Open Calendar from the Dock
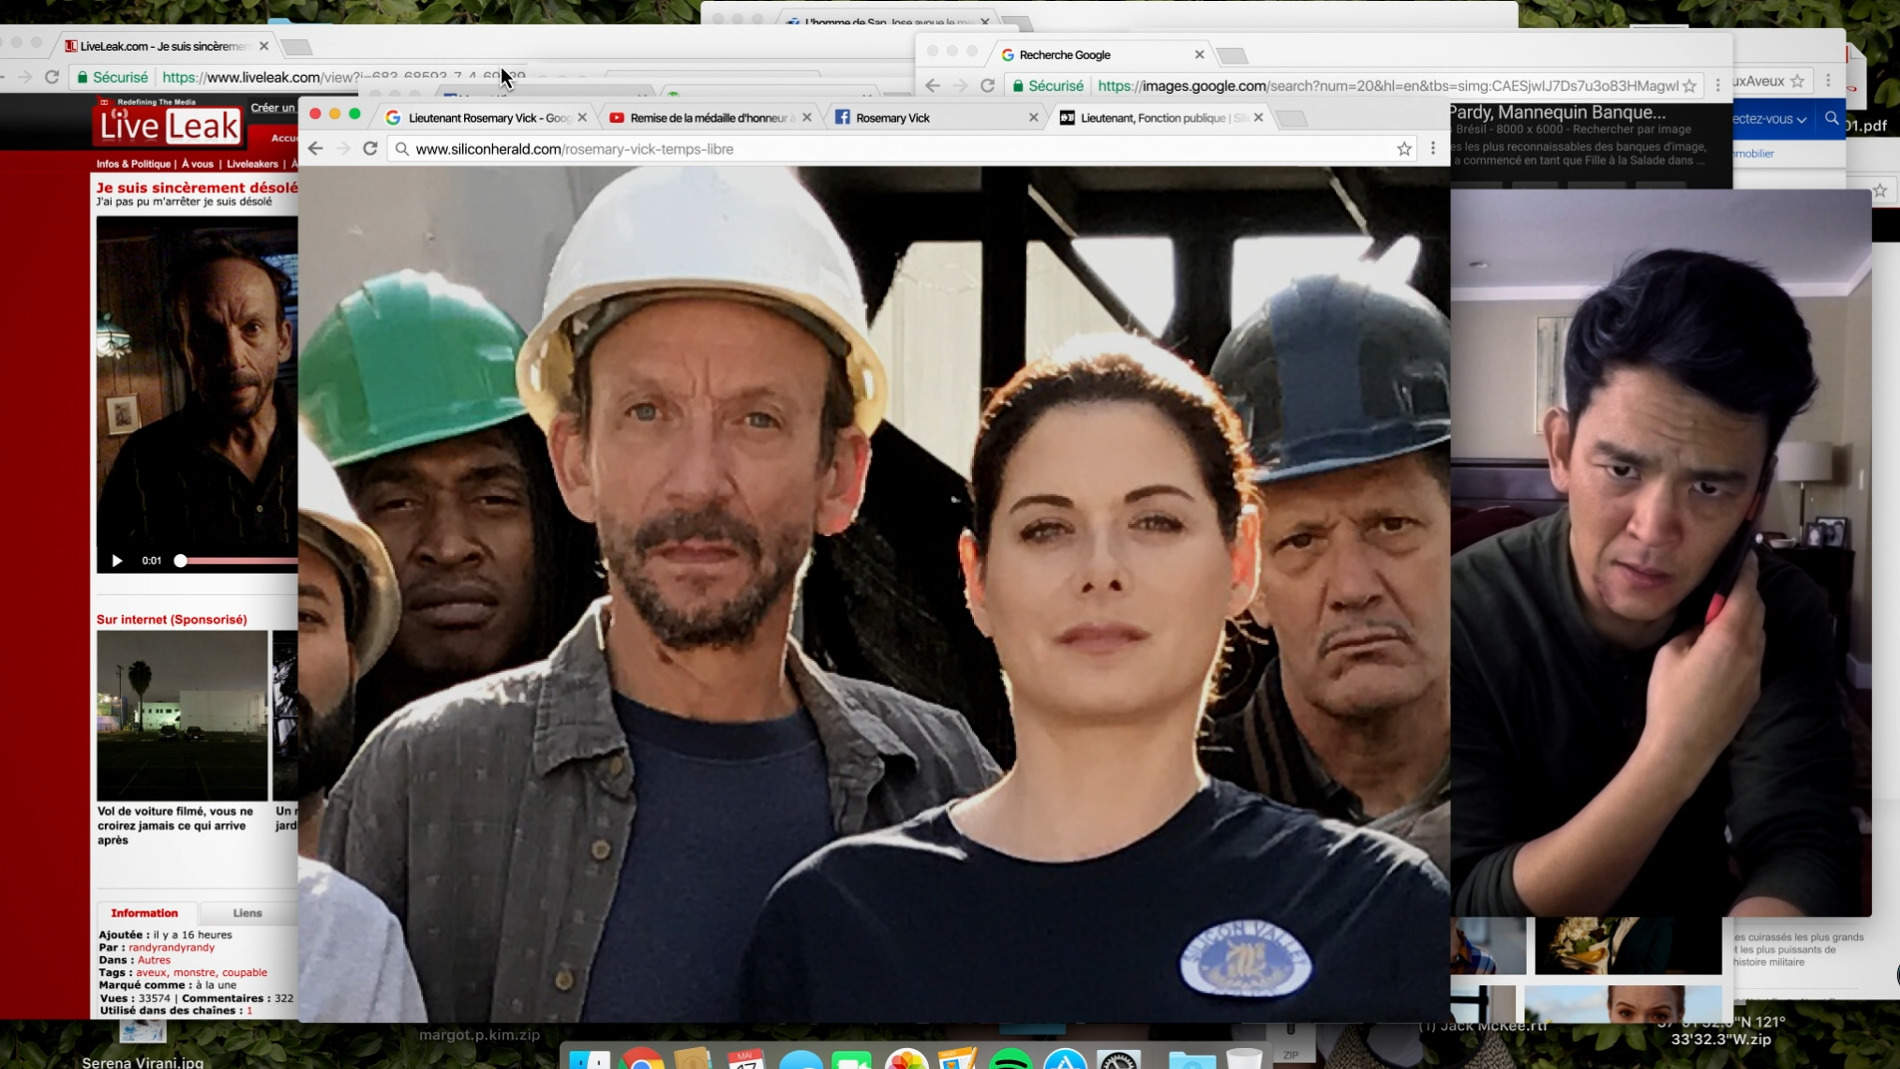This screenshot has height=1069, width=1900. 746,1058
